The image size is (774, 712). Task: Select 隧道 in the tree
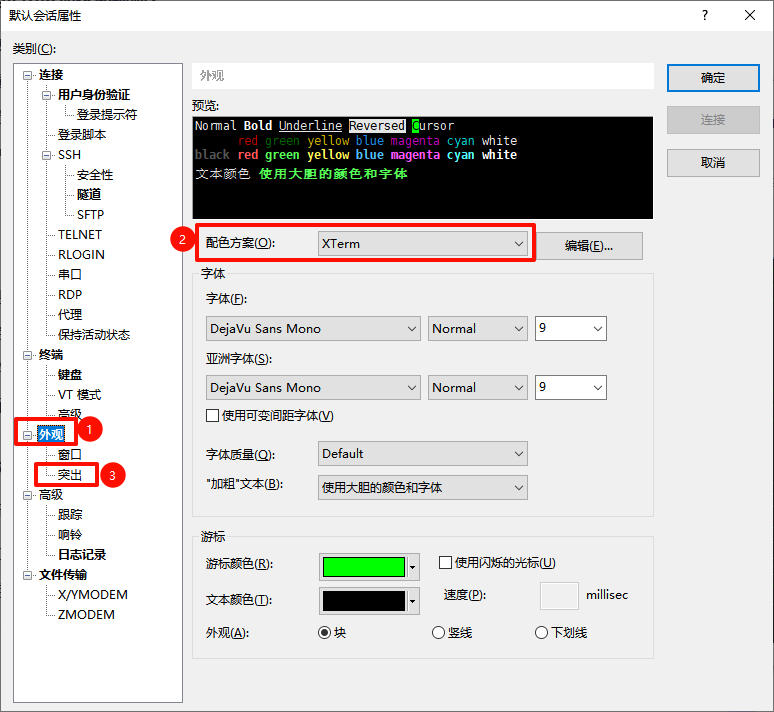89,195
